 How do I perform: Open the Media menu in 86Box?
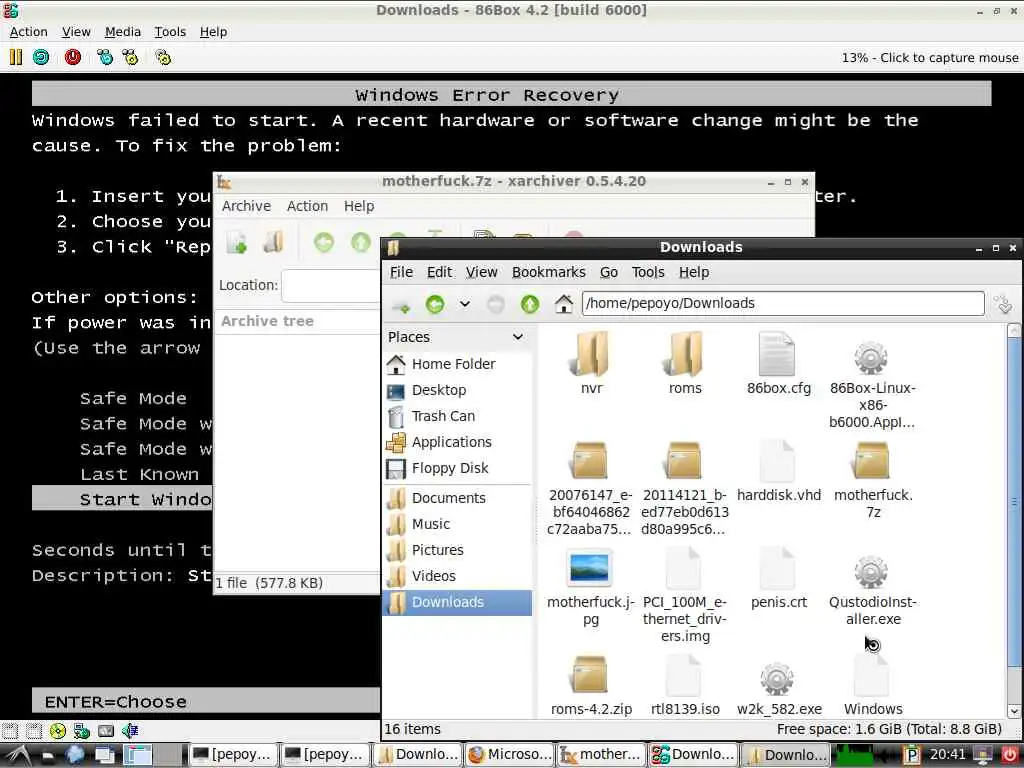(x=123, y=31)
